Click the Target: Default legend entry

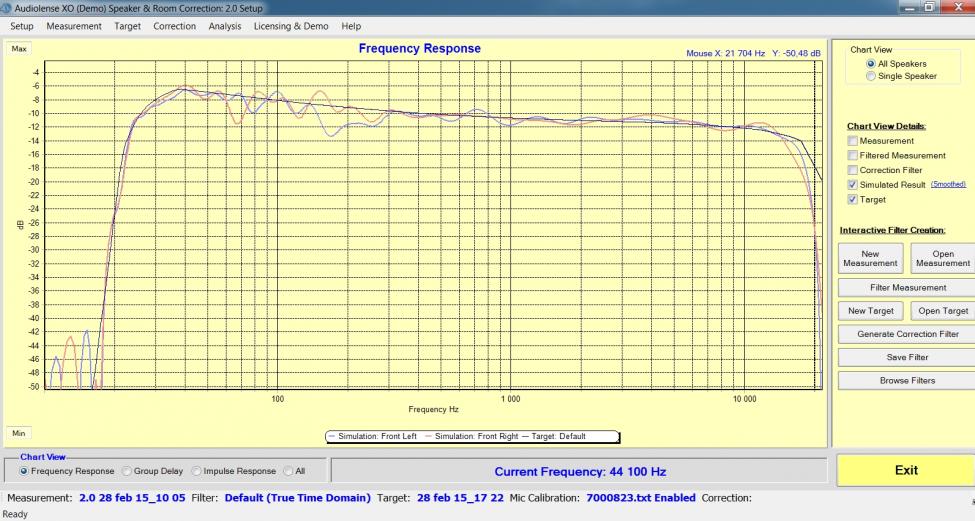click(x=553, y=436)
